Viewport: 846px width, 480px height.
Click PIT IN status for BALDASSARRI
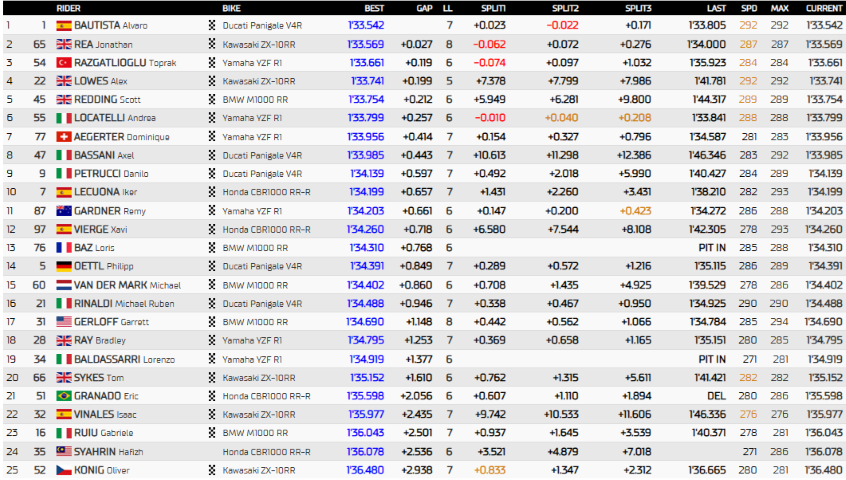712,359
